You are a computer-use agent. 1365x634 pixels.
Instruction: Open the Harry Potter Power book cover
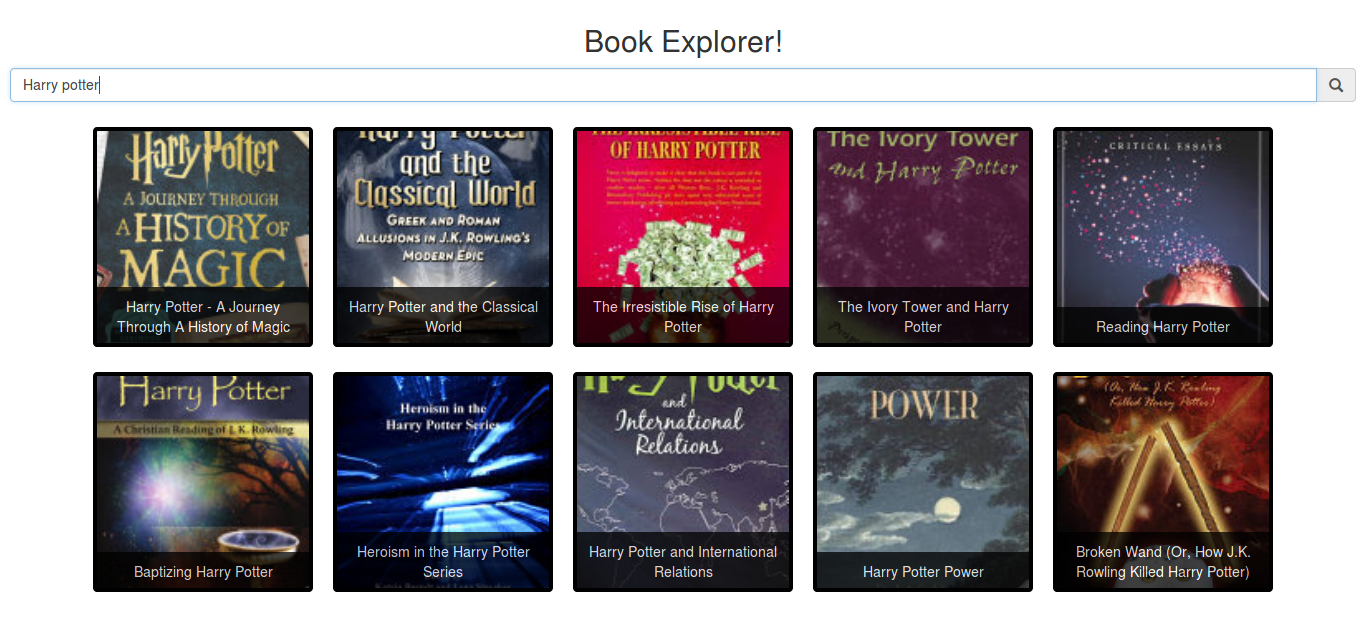[923, 482]
